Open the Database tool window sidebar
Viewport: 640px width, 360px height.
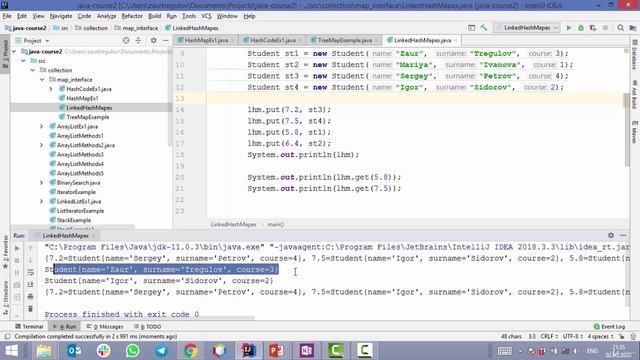point(635,55)
